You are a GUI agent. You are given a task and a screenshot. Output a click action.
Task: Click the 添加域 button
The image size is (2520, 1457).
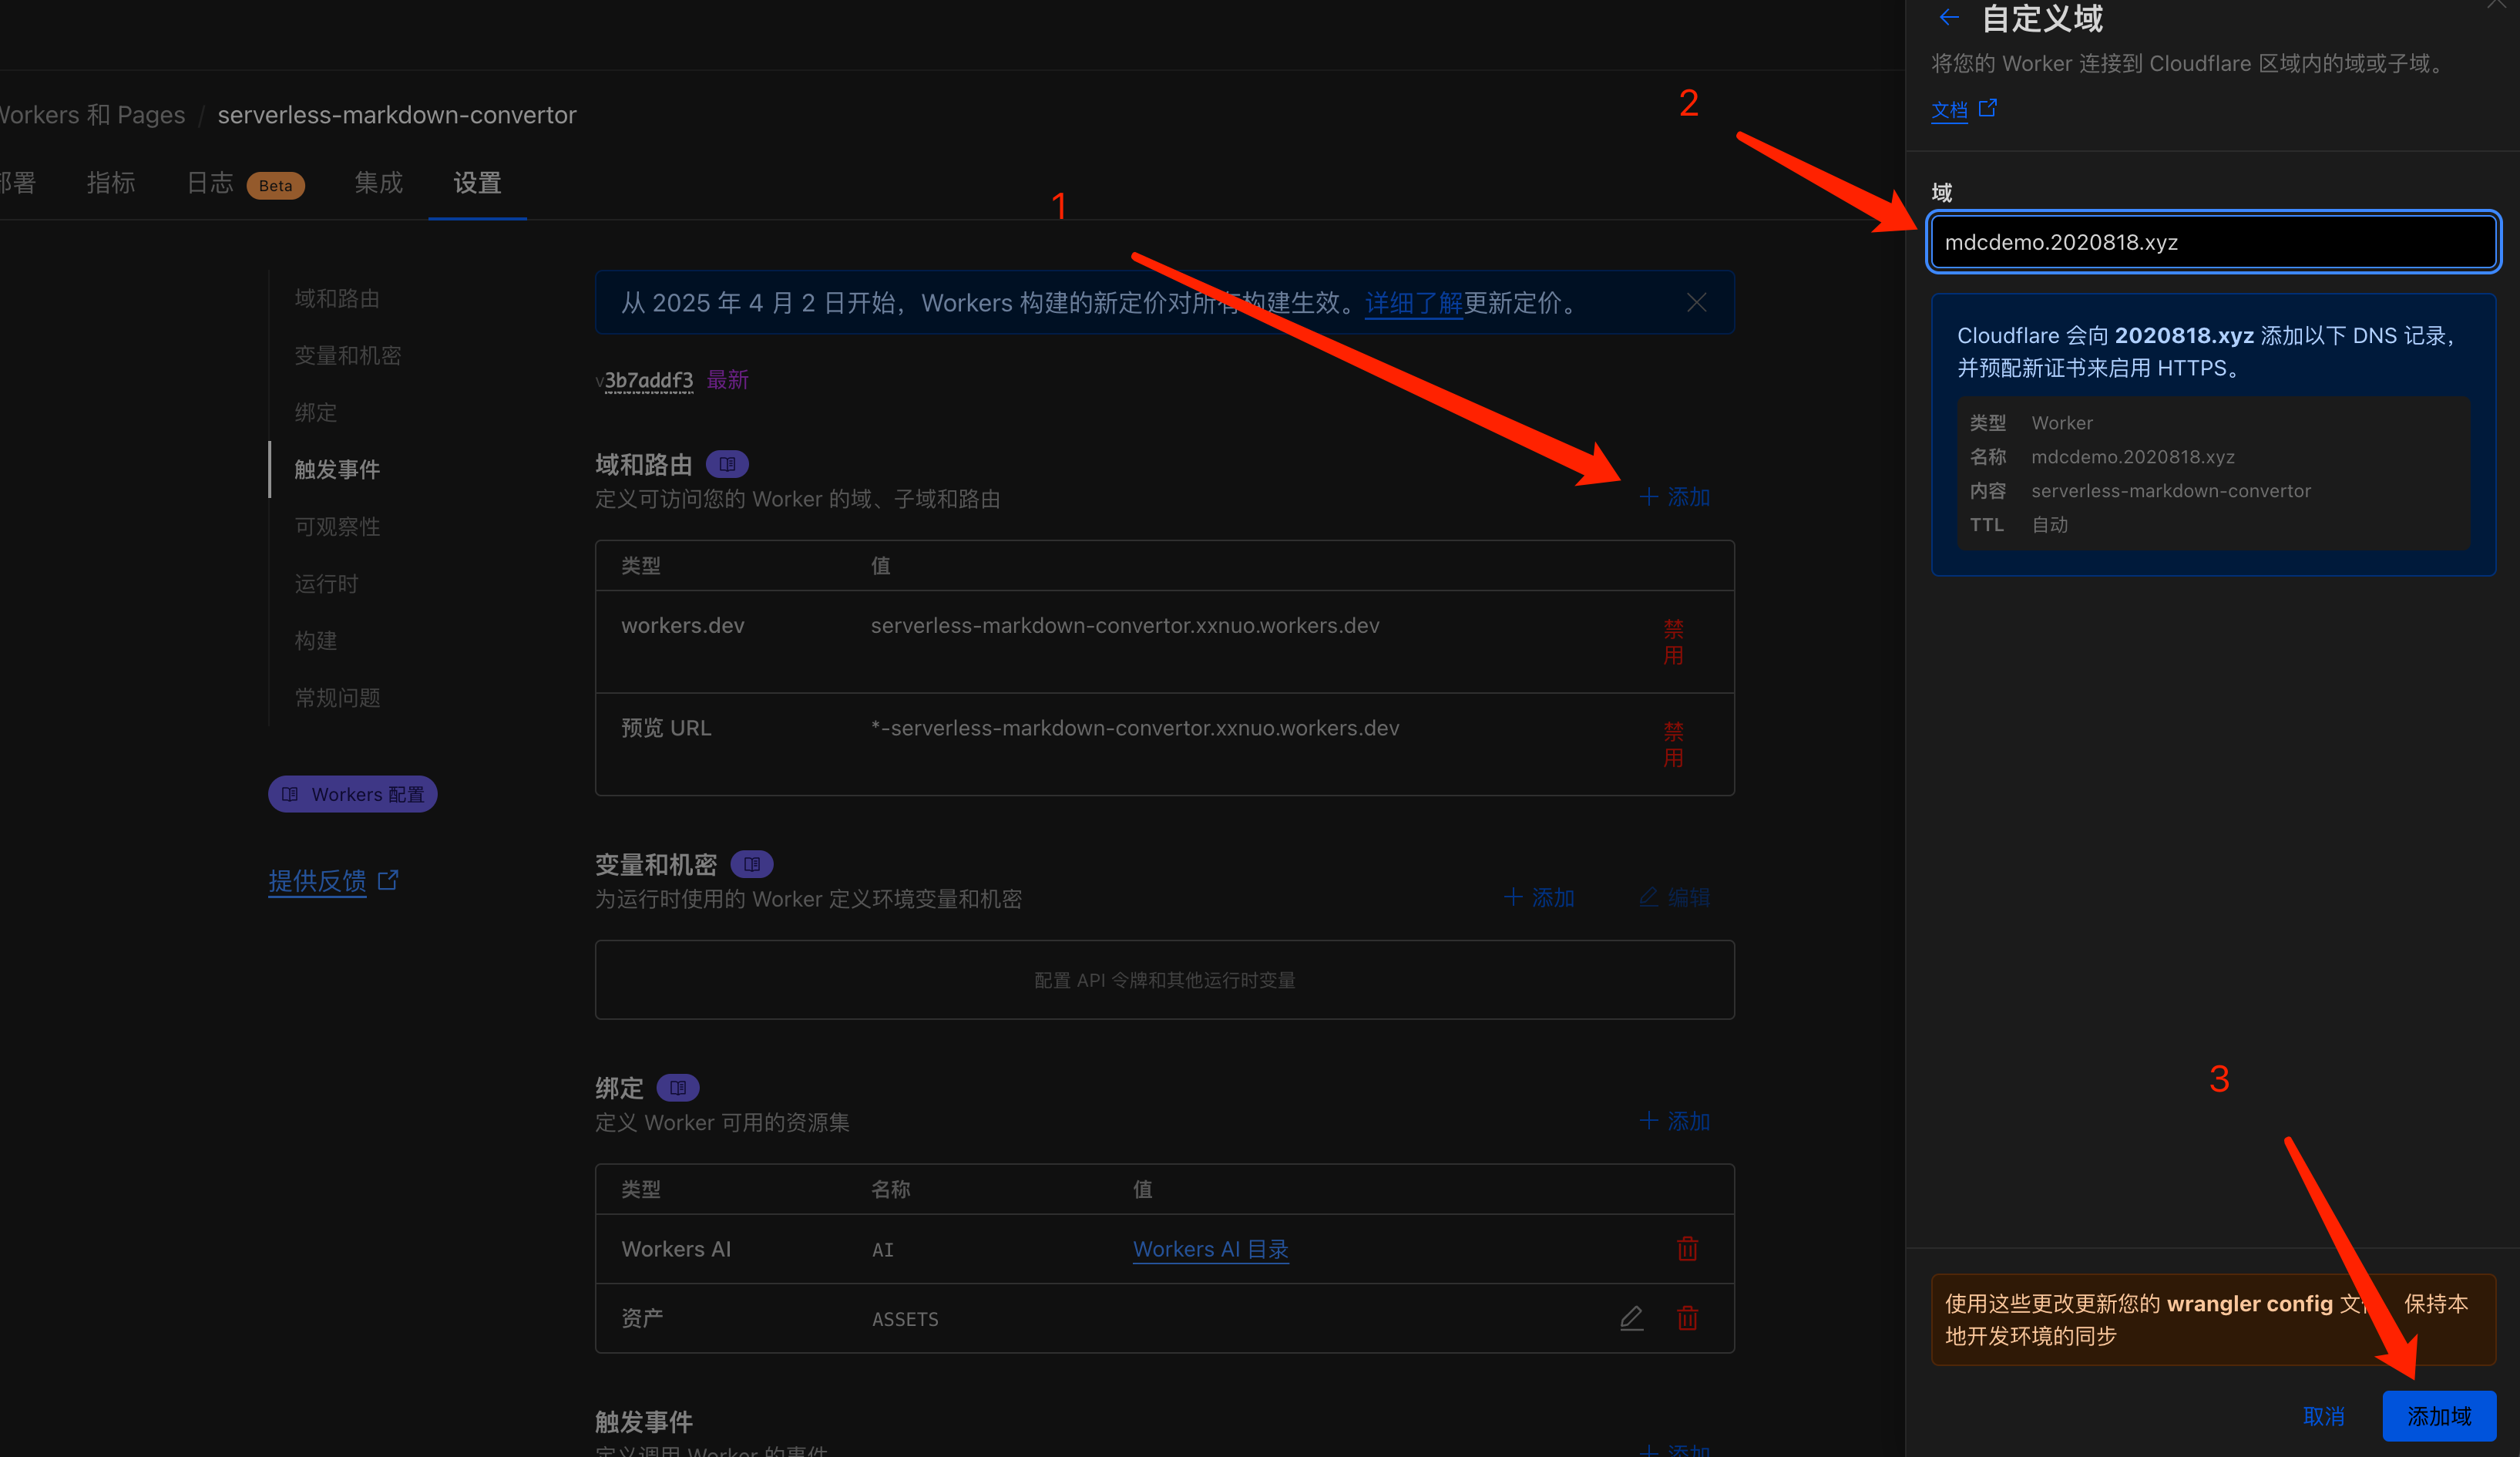click(2438, 1416)
